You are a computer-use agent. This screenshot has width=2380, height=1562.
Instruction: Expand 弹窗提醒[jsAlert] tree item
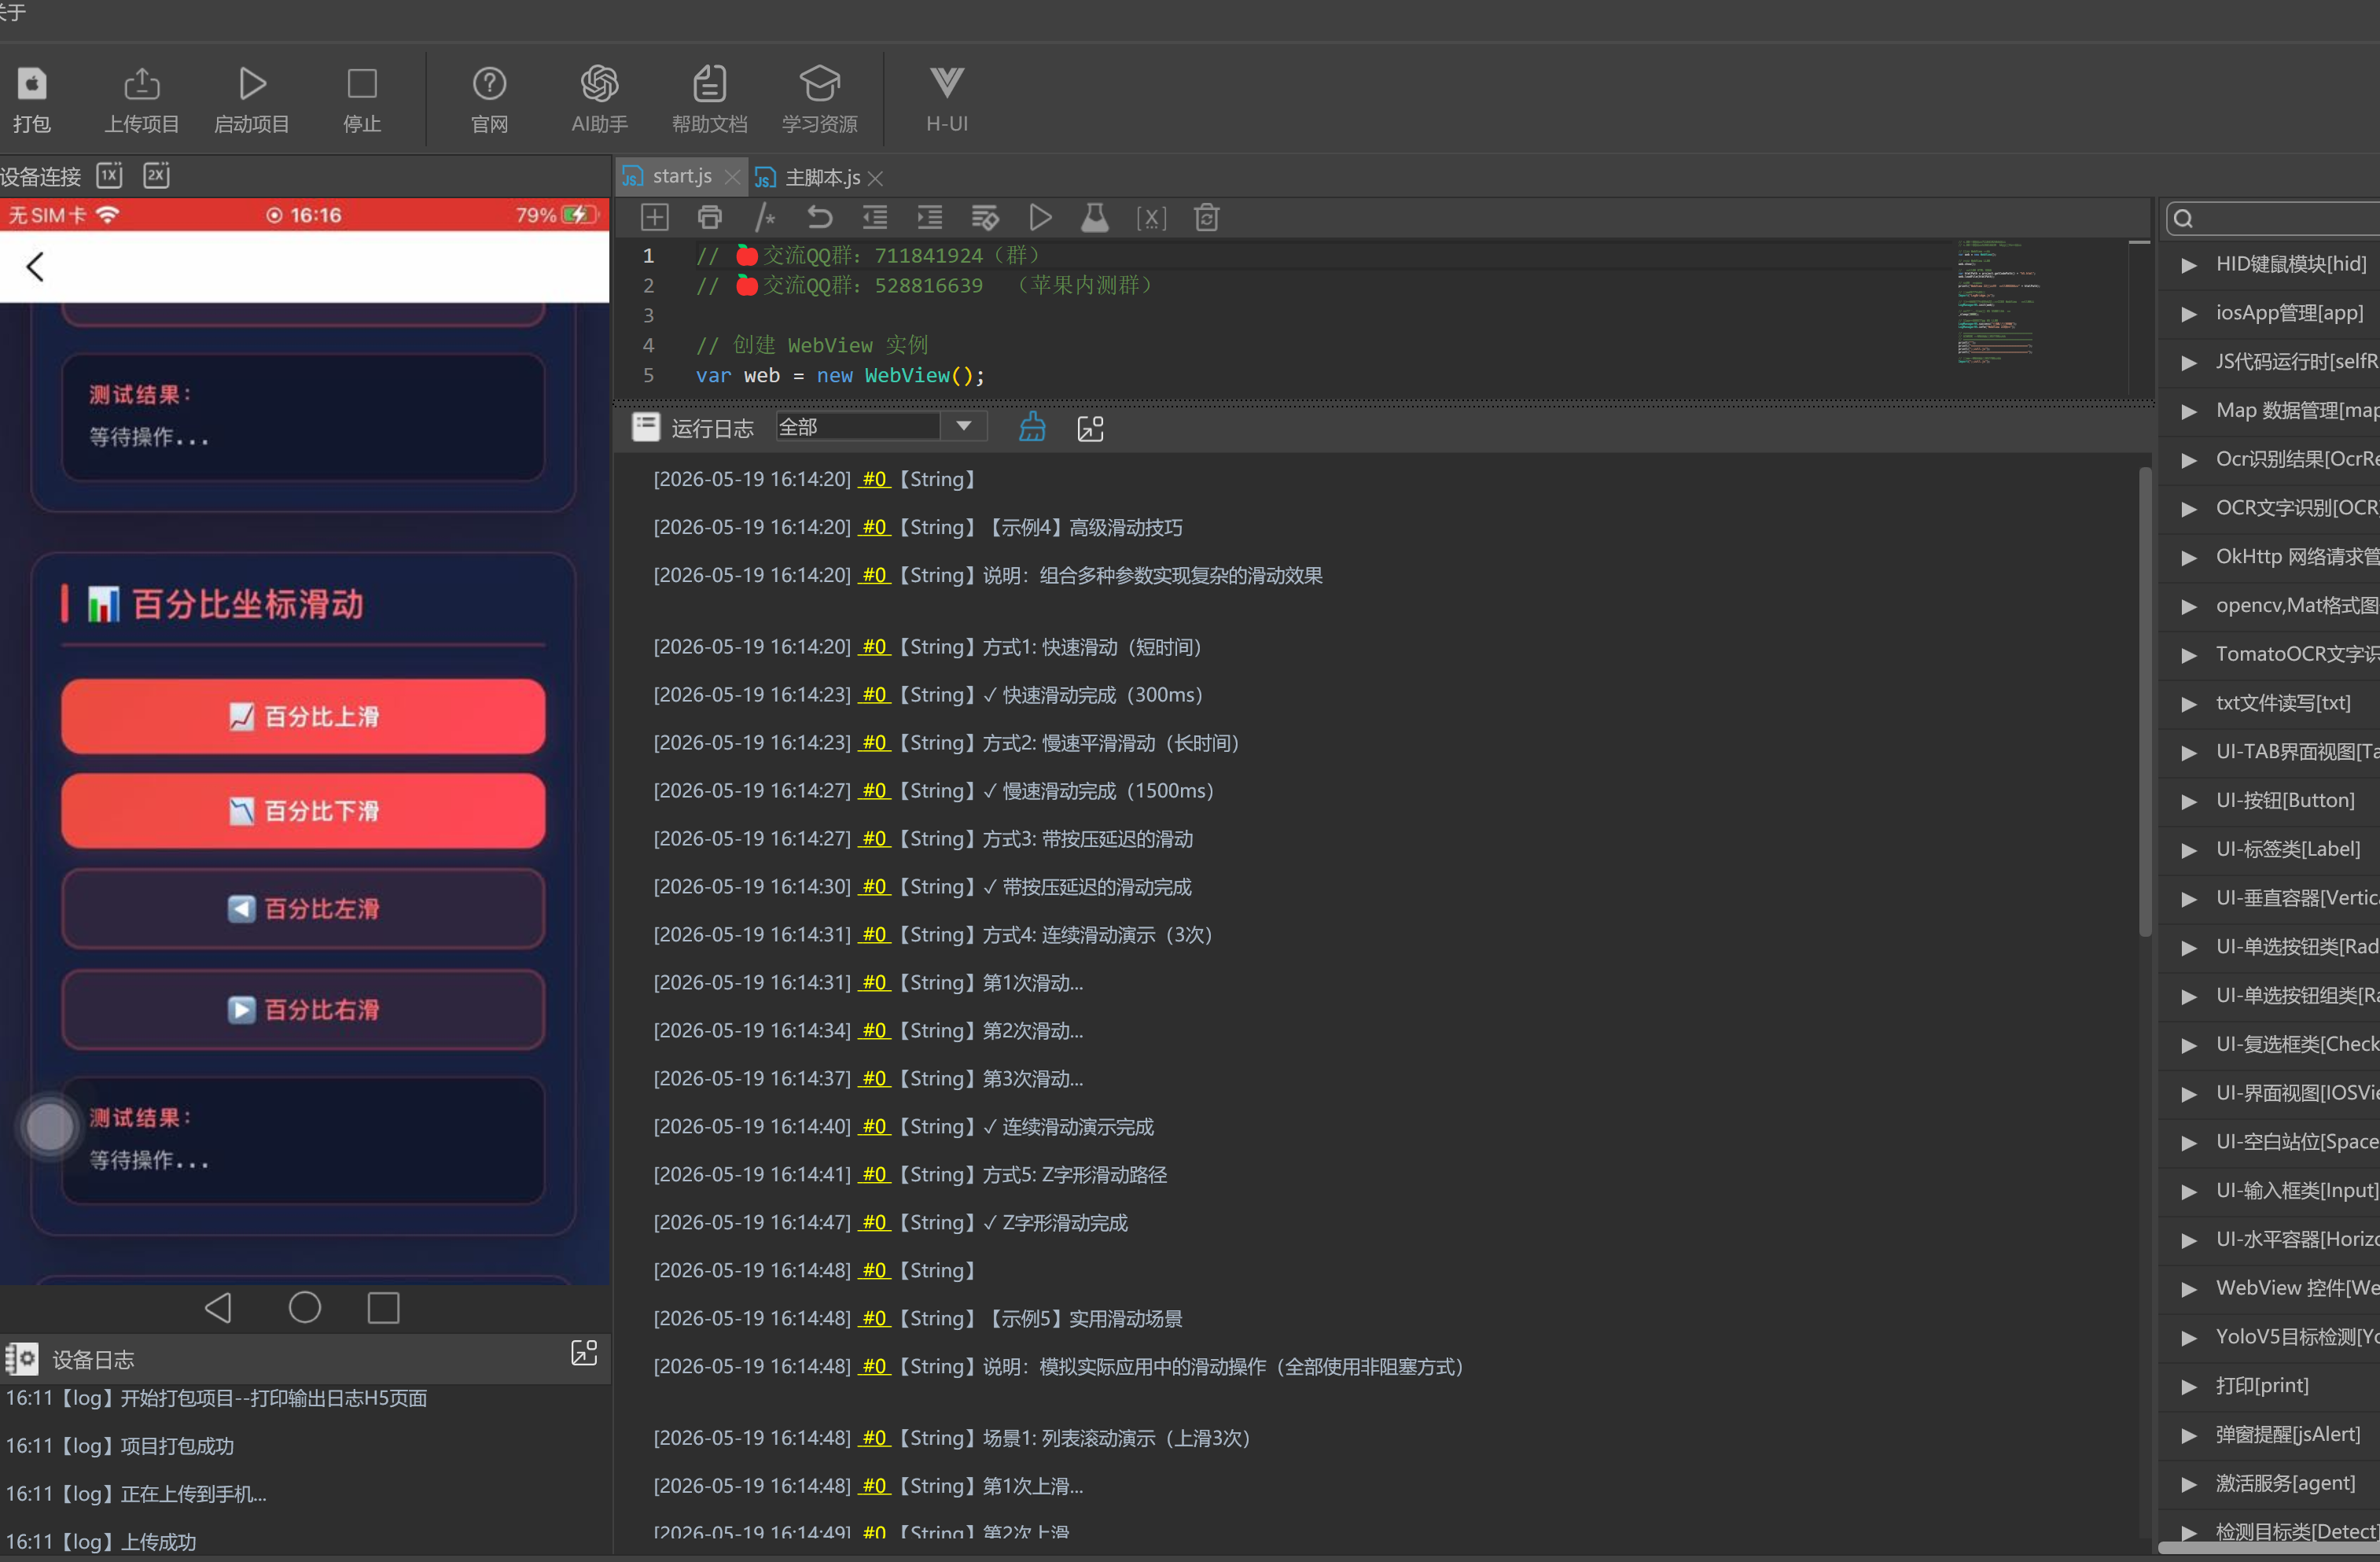[2189, 1435]
